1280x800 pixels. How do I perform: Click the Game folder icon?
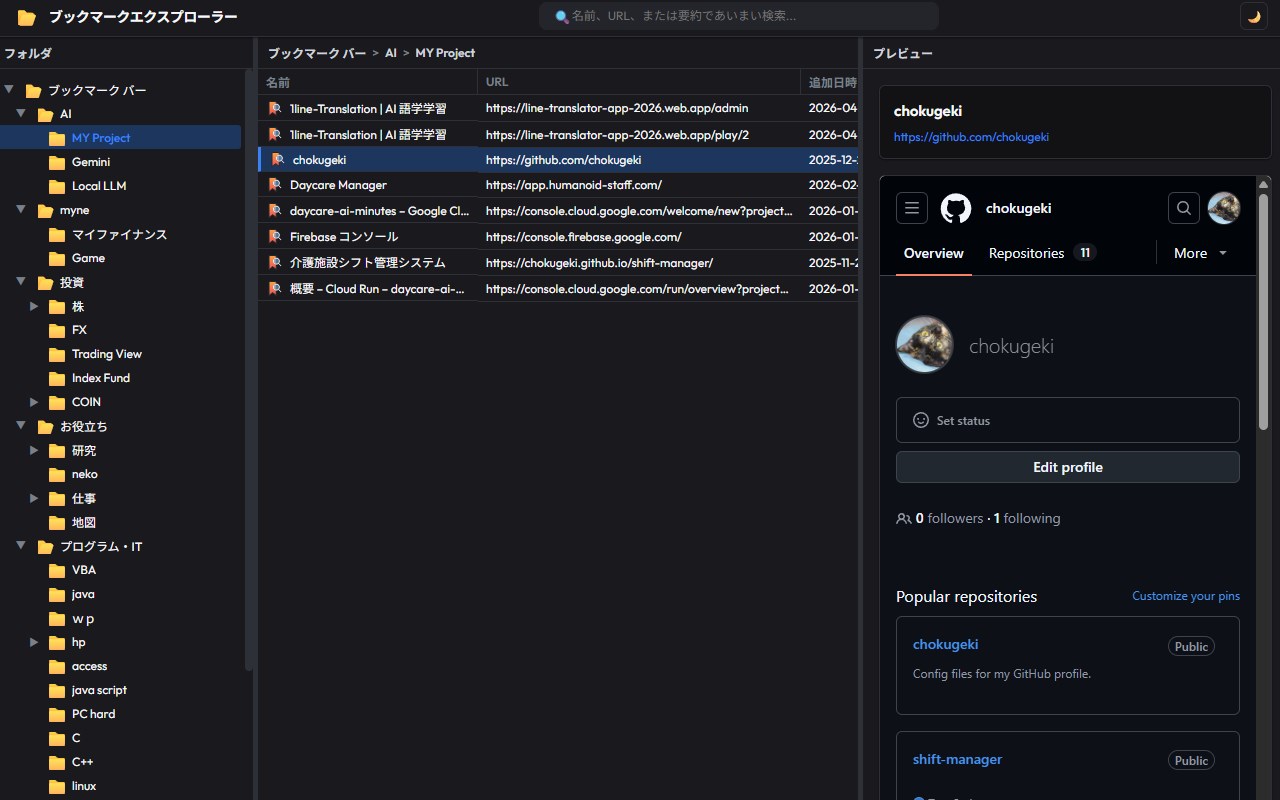coord(57,258)
